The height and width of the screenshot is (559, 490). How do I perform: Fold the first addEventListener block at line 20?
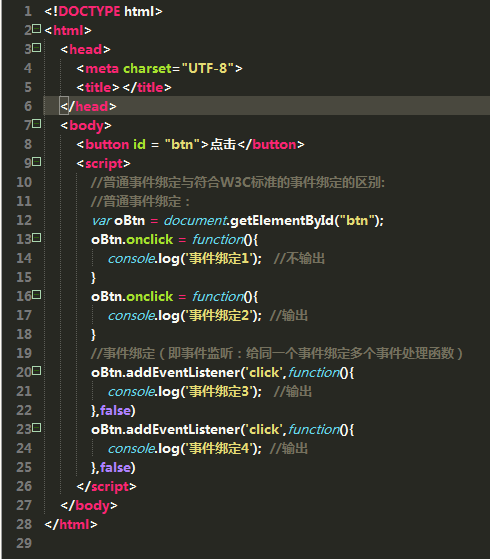(37, 371)
